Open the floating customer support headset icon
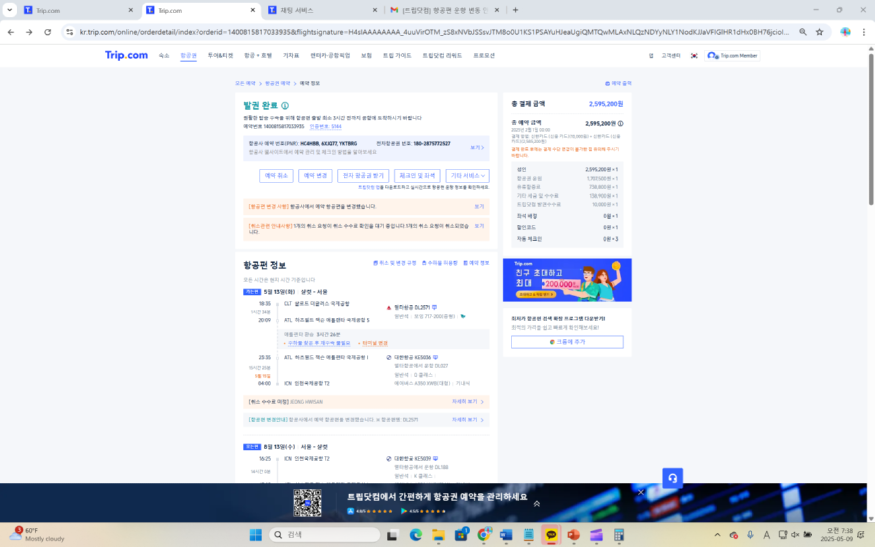The width and height of the screenshot is (875, 547). (672, 478)
